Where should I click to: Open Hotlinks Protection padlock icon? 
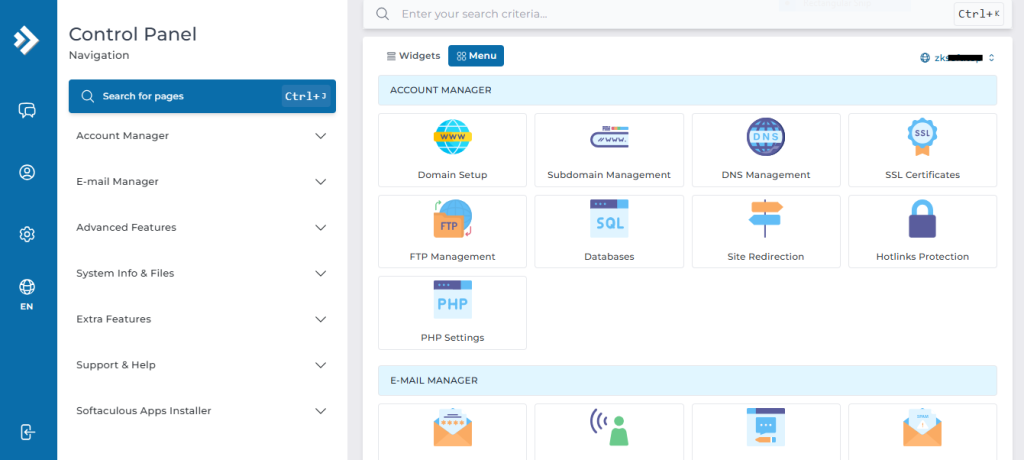tap(922, 218)
